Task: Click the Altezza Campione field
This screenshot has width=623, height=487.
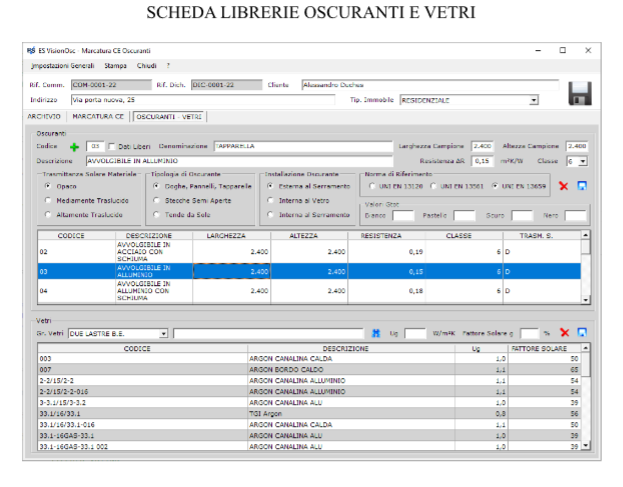Action: pos(577,146)
